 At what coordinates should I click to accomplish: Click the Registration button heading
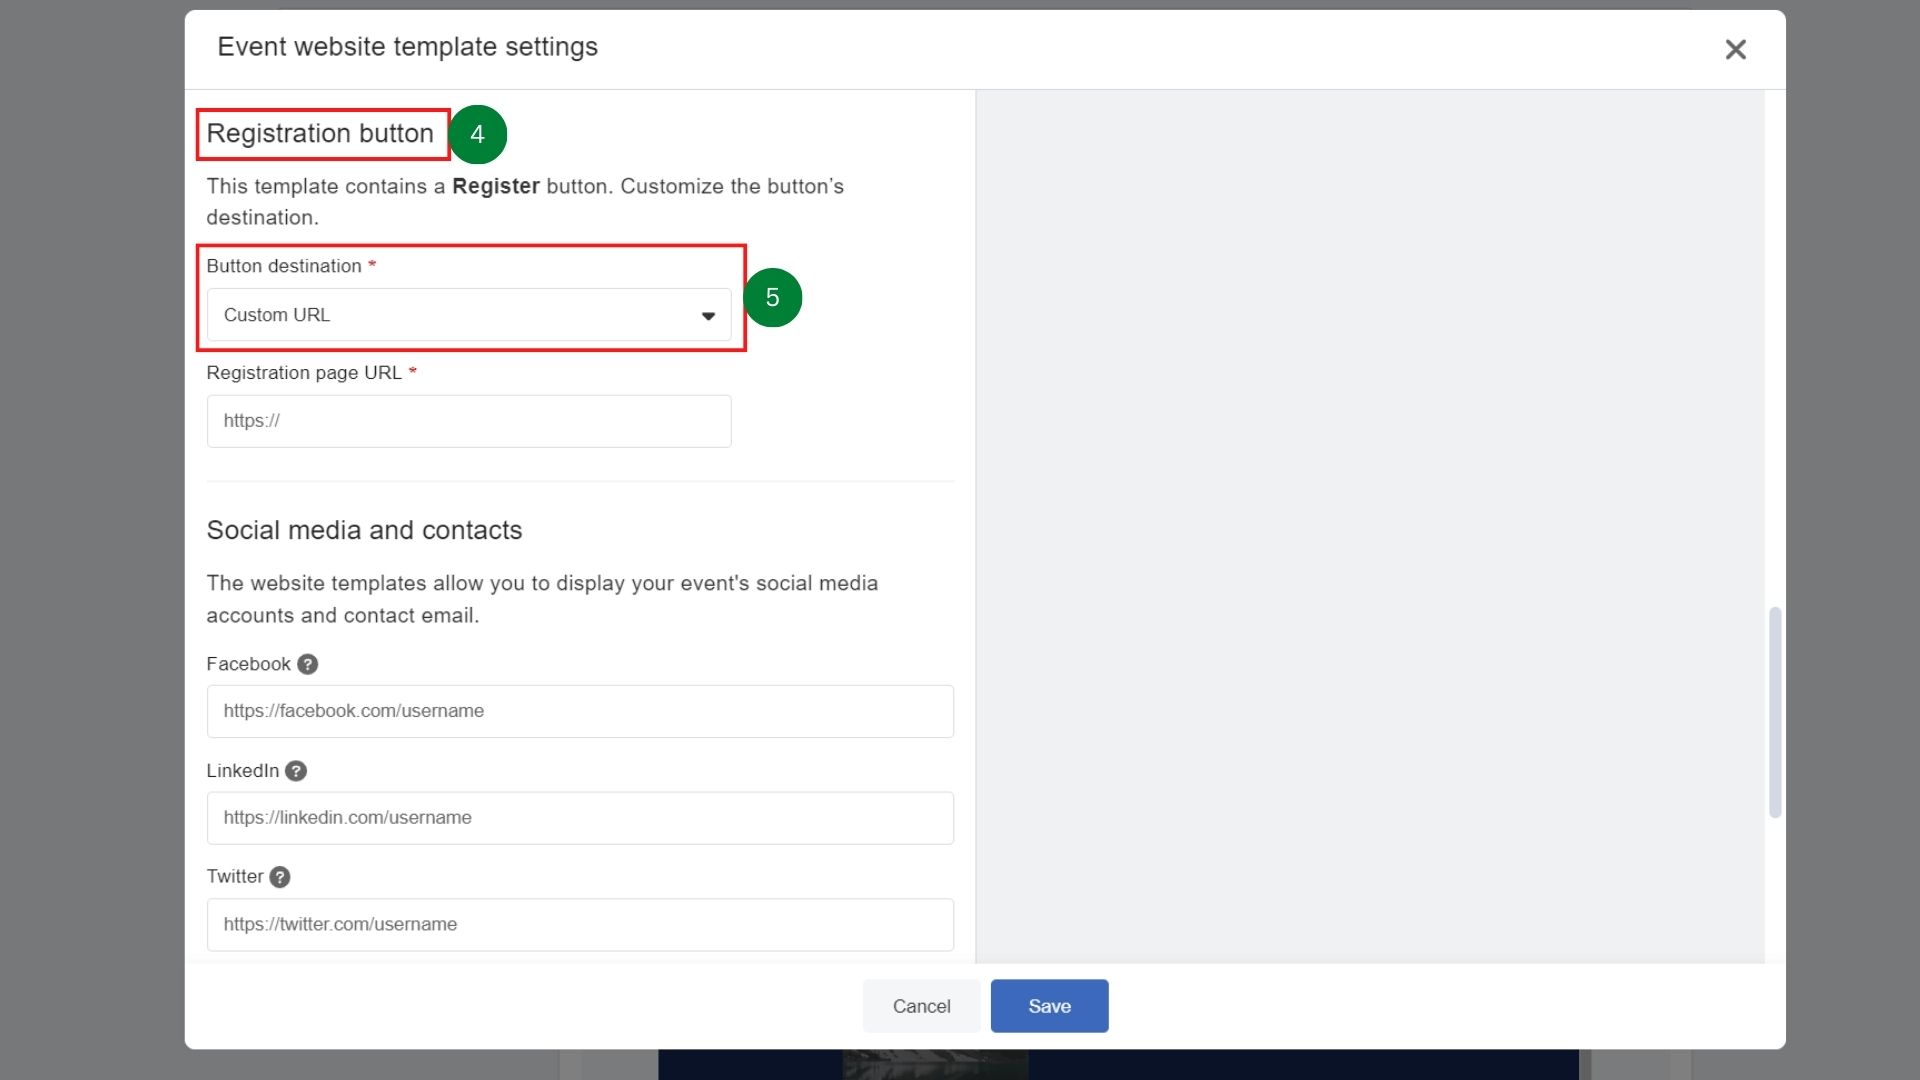(321, 133)
